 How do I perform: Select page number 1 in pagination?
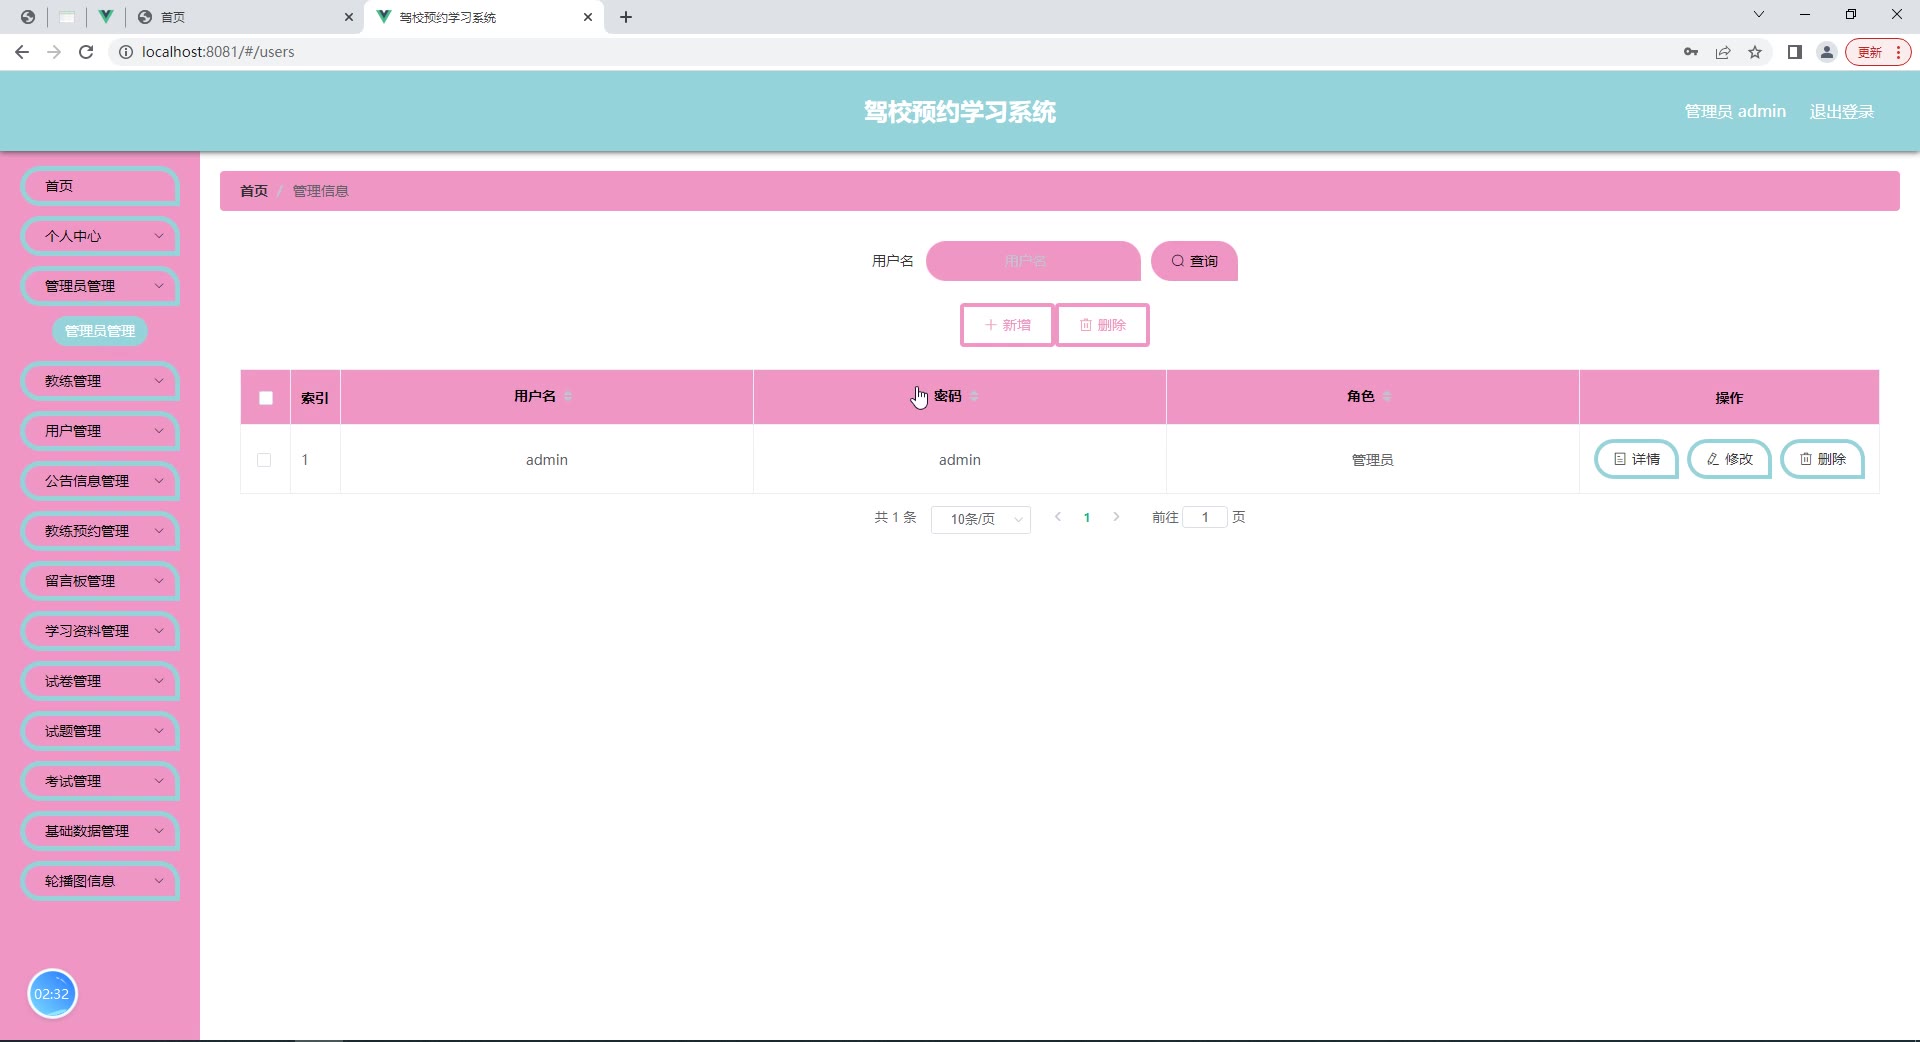pos(1087,517)
